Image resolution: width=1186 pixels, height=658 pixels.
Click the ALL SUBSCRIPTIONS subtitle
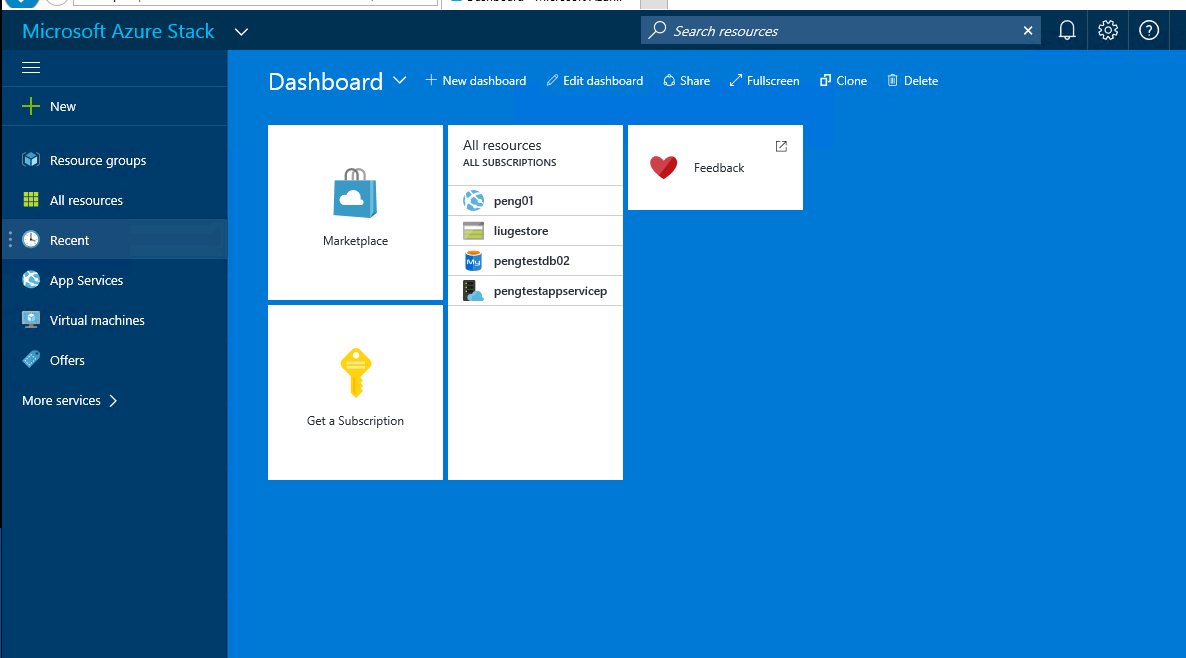510,163
